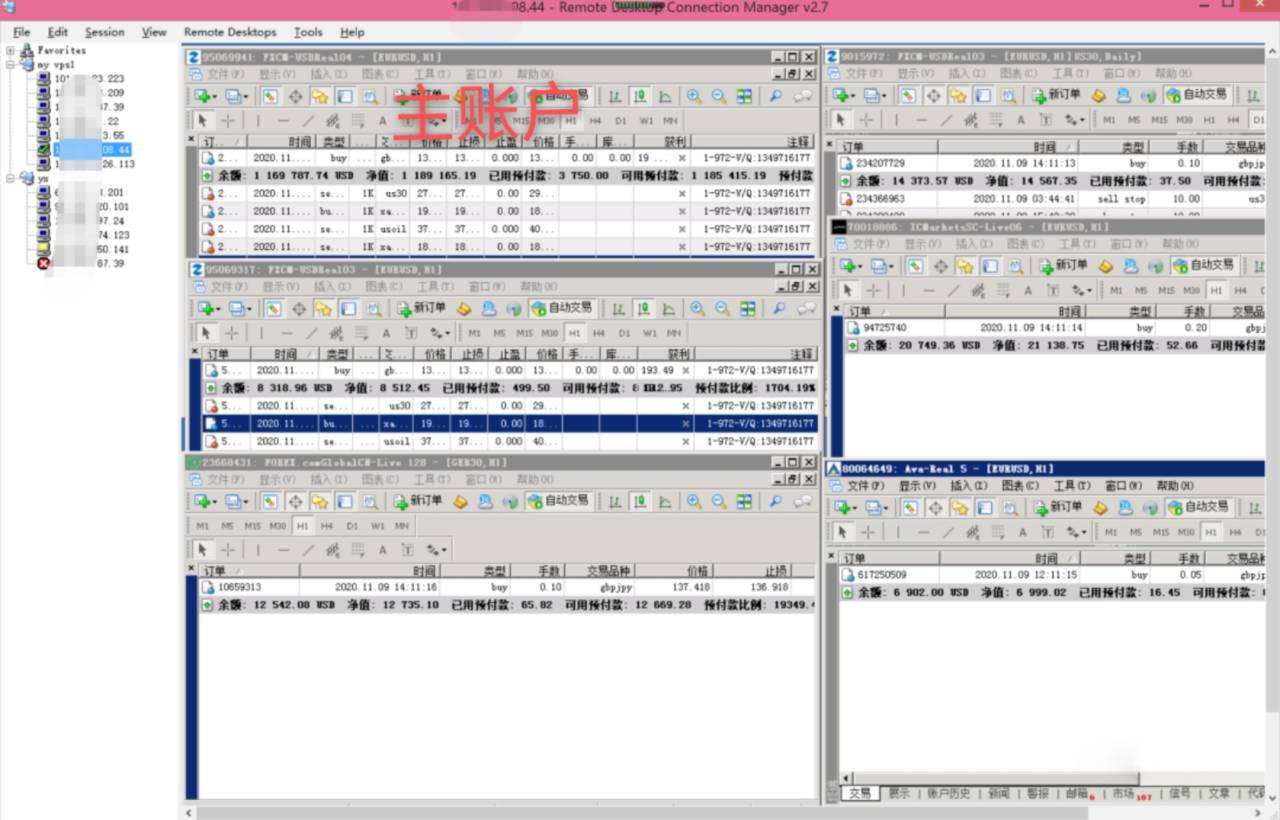
Task: Toggle 自动交易 in the Ava-Real 5 window
Action: [1198, 507]
